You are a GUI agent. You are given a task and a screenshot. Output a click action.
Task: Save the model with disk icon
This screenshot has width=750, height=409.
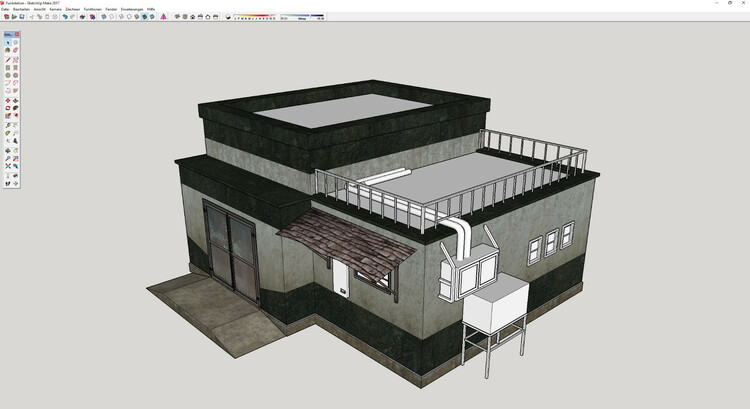point(22,17)
